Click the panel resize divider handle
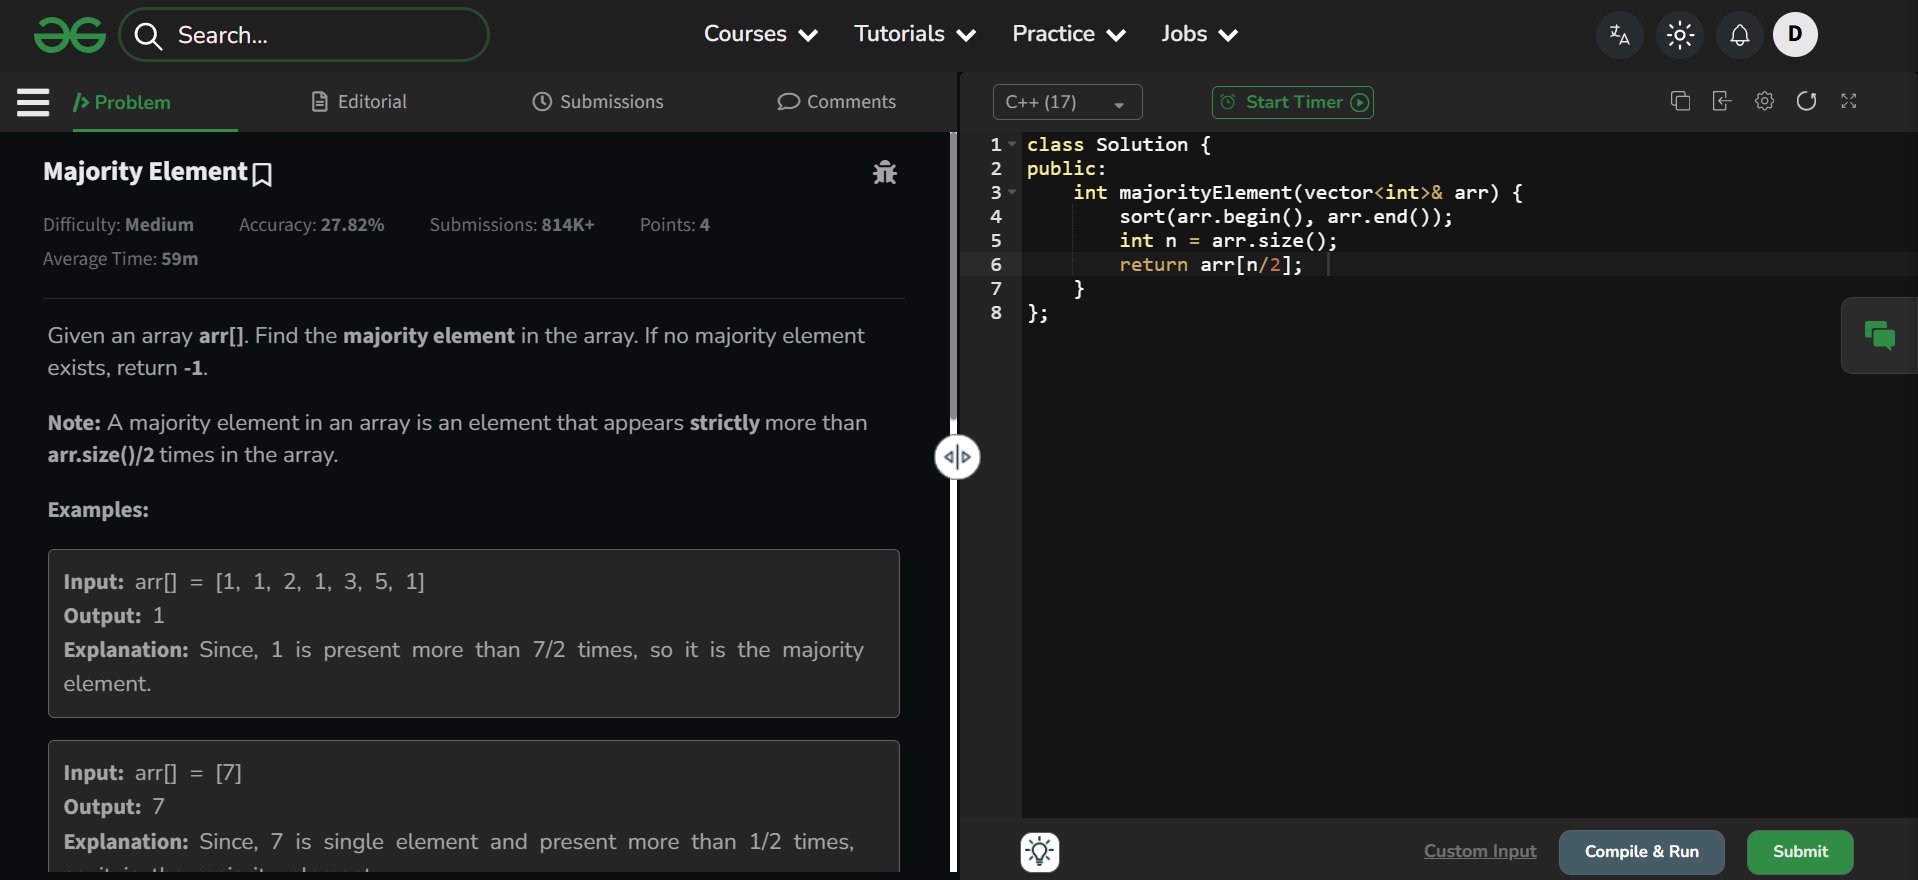Screen dimensions: 1918x880 coord(957,457)
